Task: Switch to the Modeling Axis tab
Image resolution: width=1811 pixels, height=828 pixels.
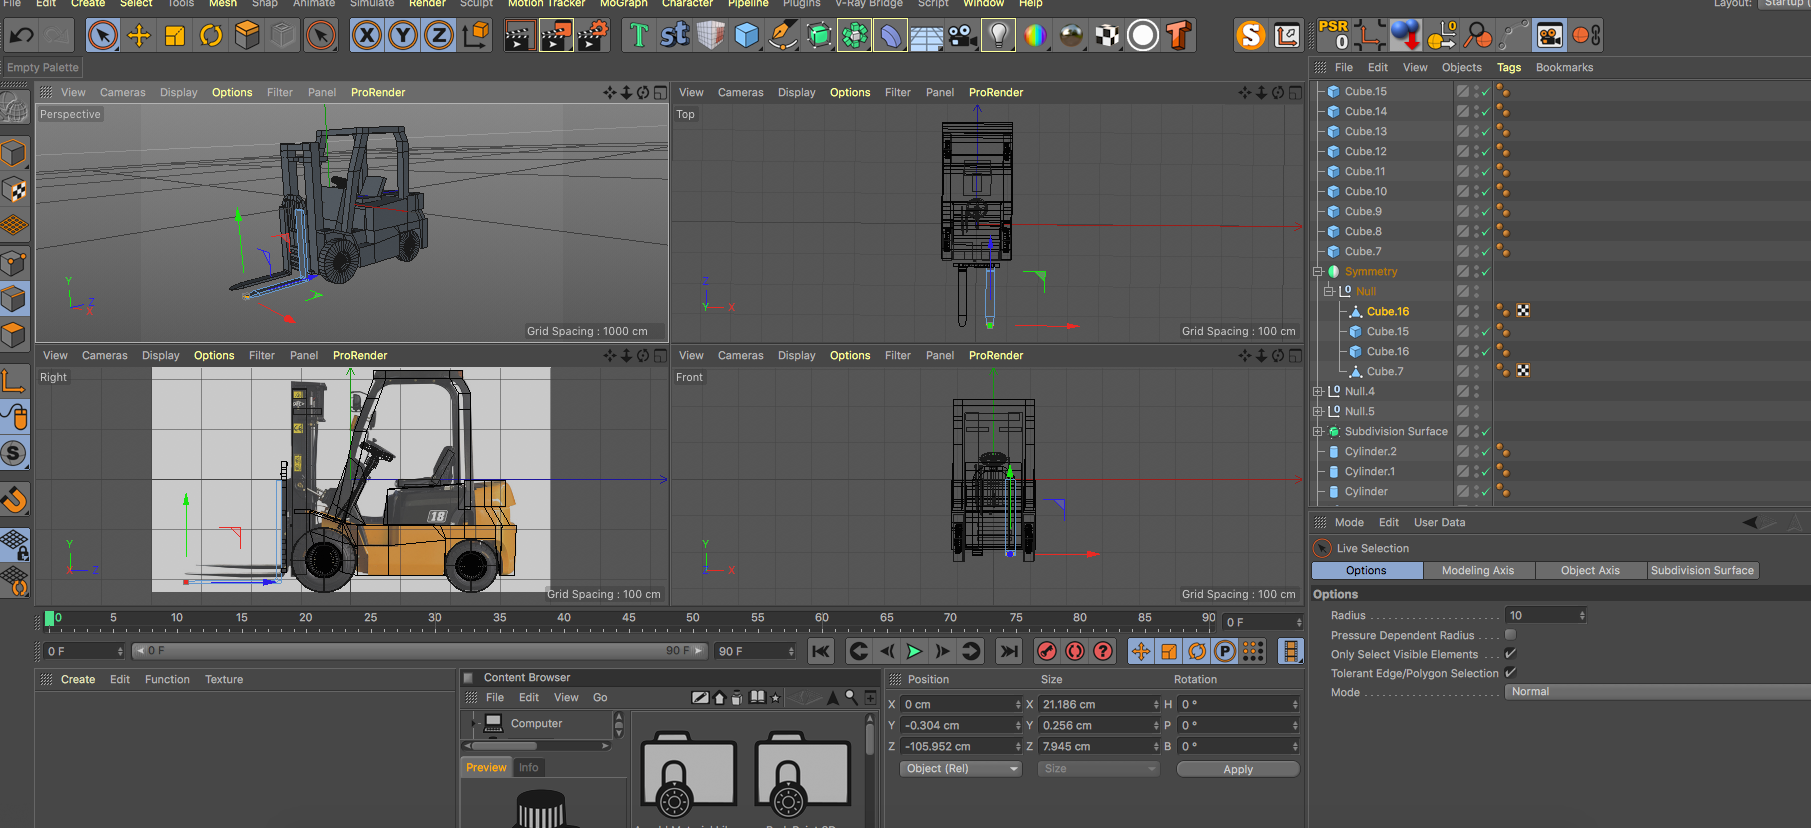Action: click(1477, 571)
